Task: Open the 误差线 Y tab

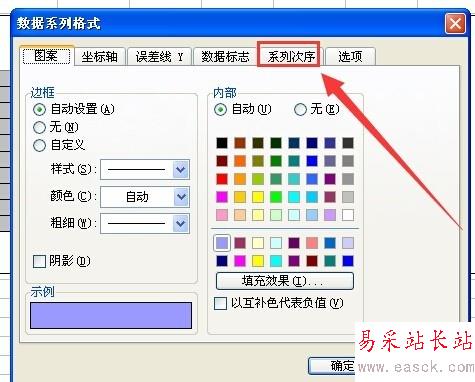Action: tap(159, 56)
